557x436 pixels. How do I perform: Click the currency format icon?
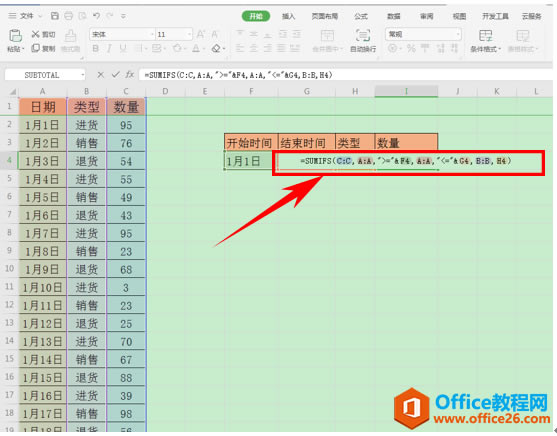point(393,48)
